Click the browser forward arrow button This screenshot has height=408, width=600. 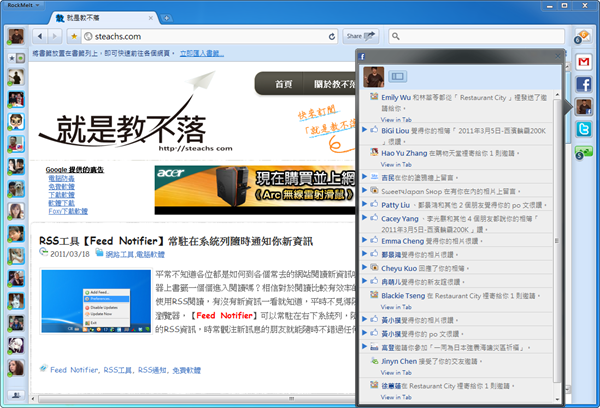click(54, 36)
